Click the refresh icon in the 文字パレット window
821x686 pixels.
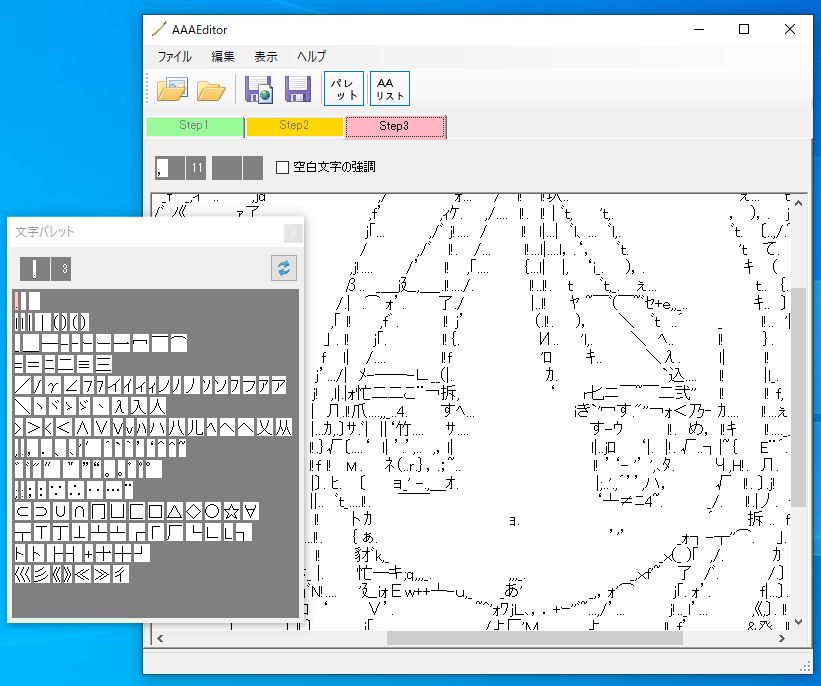coord(282,268)
